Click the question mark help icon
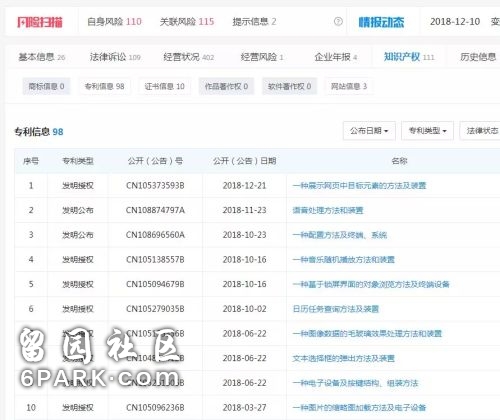 coord(338,22)
